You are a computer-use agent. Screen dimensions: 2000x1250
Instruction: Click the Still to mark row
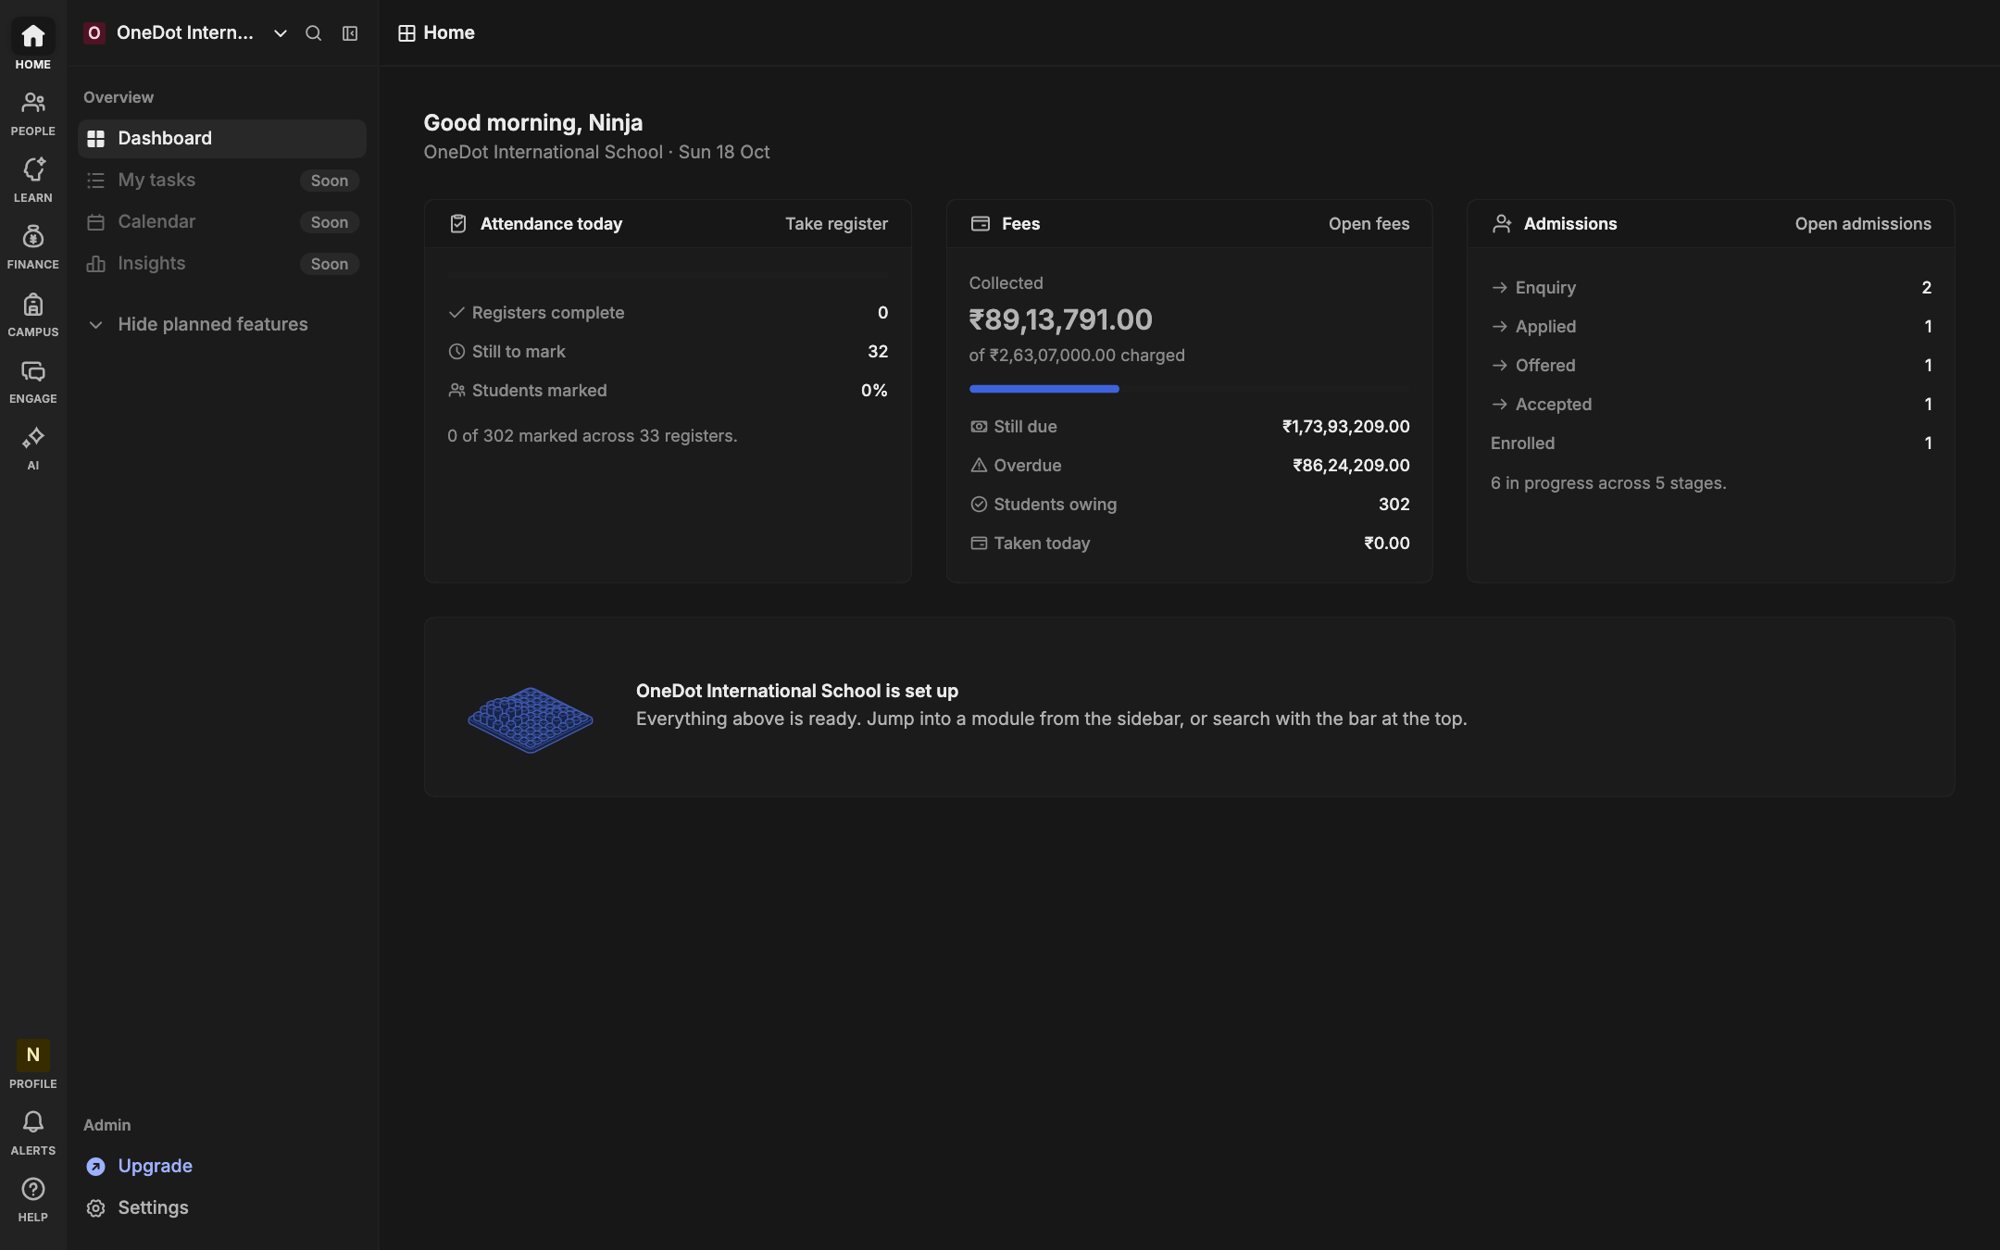point(668,352)
